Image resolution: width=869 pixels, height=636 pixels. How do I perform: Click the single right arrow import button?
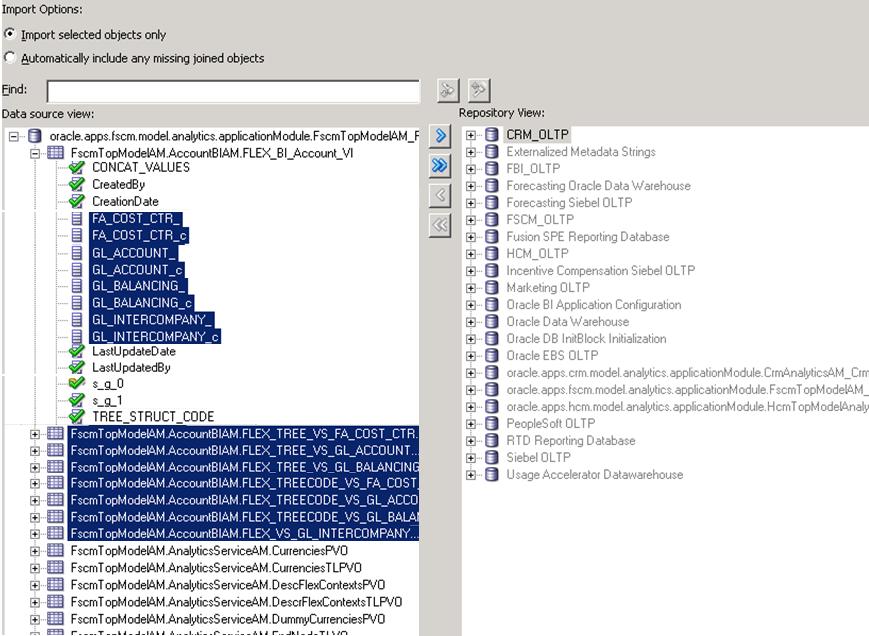442,134
